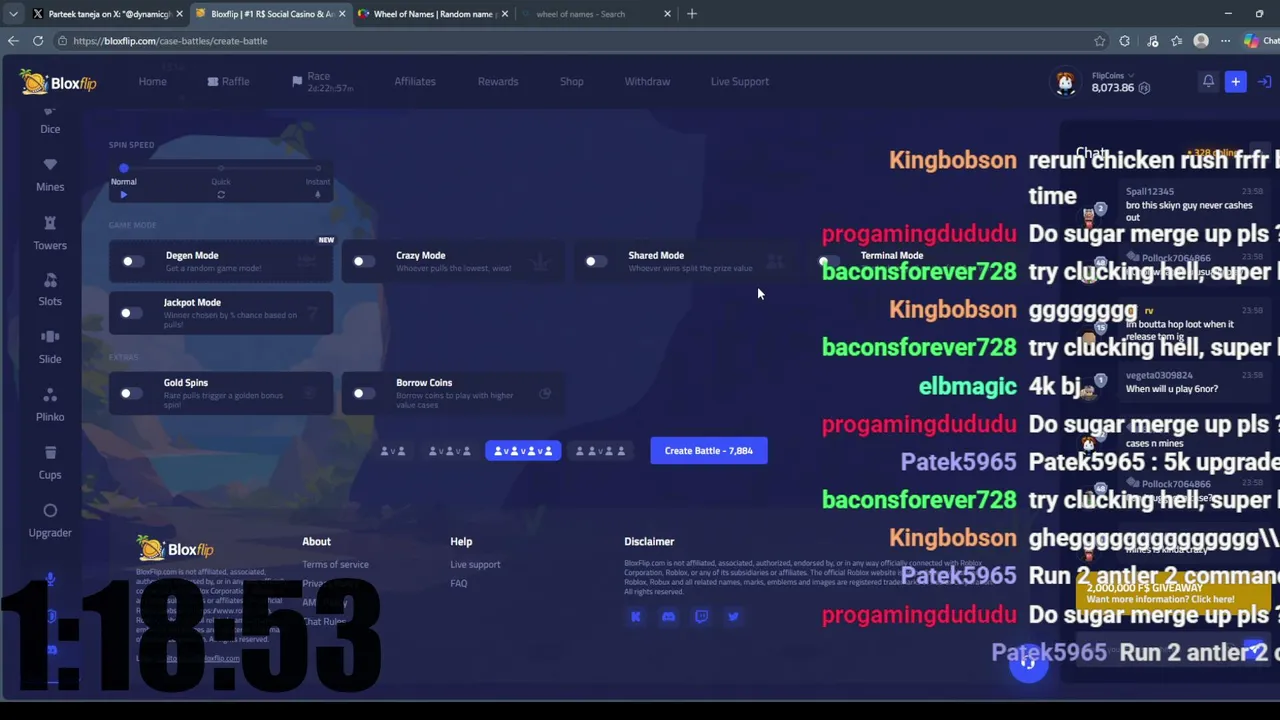Image resolution: width=1280 pixels, height=720 pixels.
Task: Open a new browser tab
Action: 692,14
